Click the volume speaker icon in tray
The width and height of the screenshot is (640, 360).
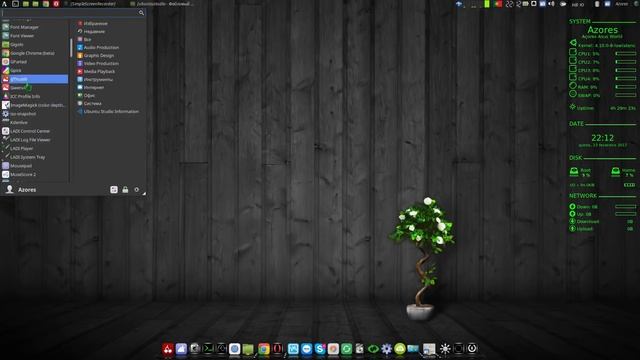(551, 4)
